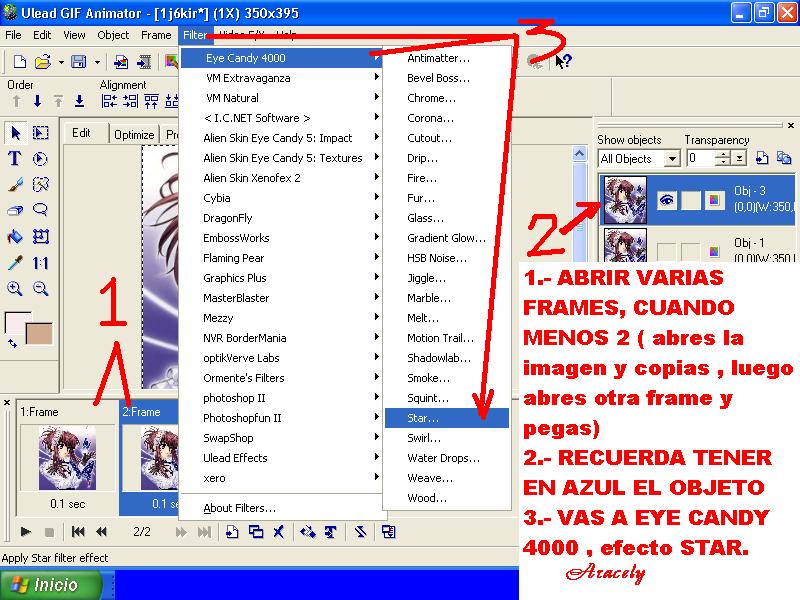Viewport: 800px width, 600px height.
Task: Click the 1:1 actual size tool
Action: point(40,263)
